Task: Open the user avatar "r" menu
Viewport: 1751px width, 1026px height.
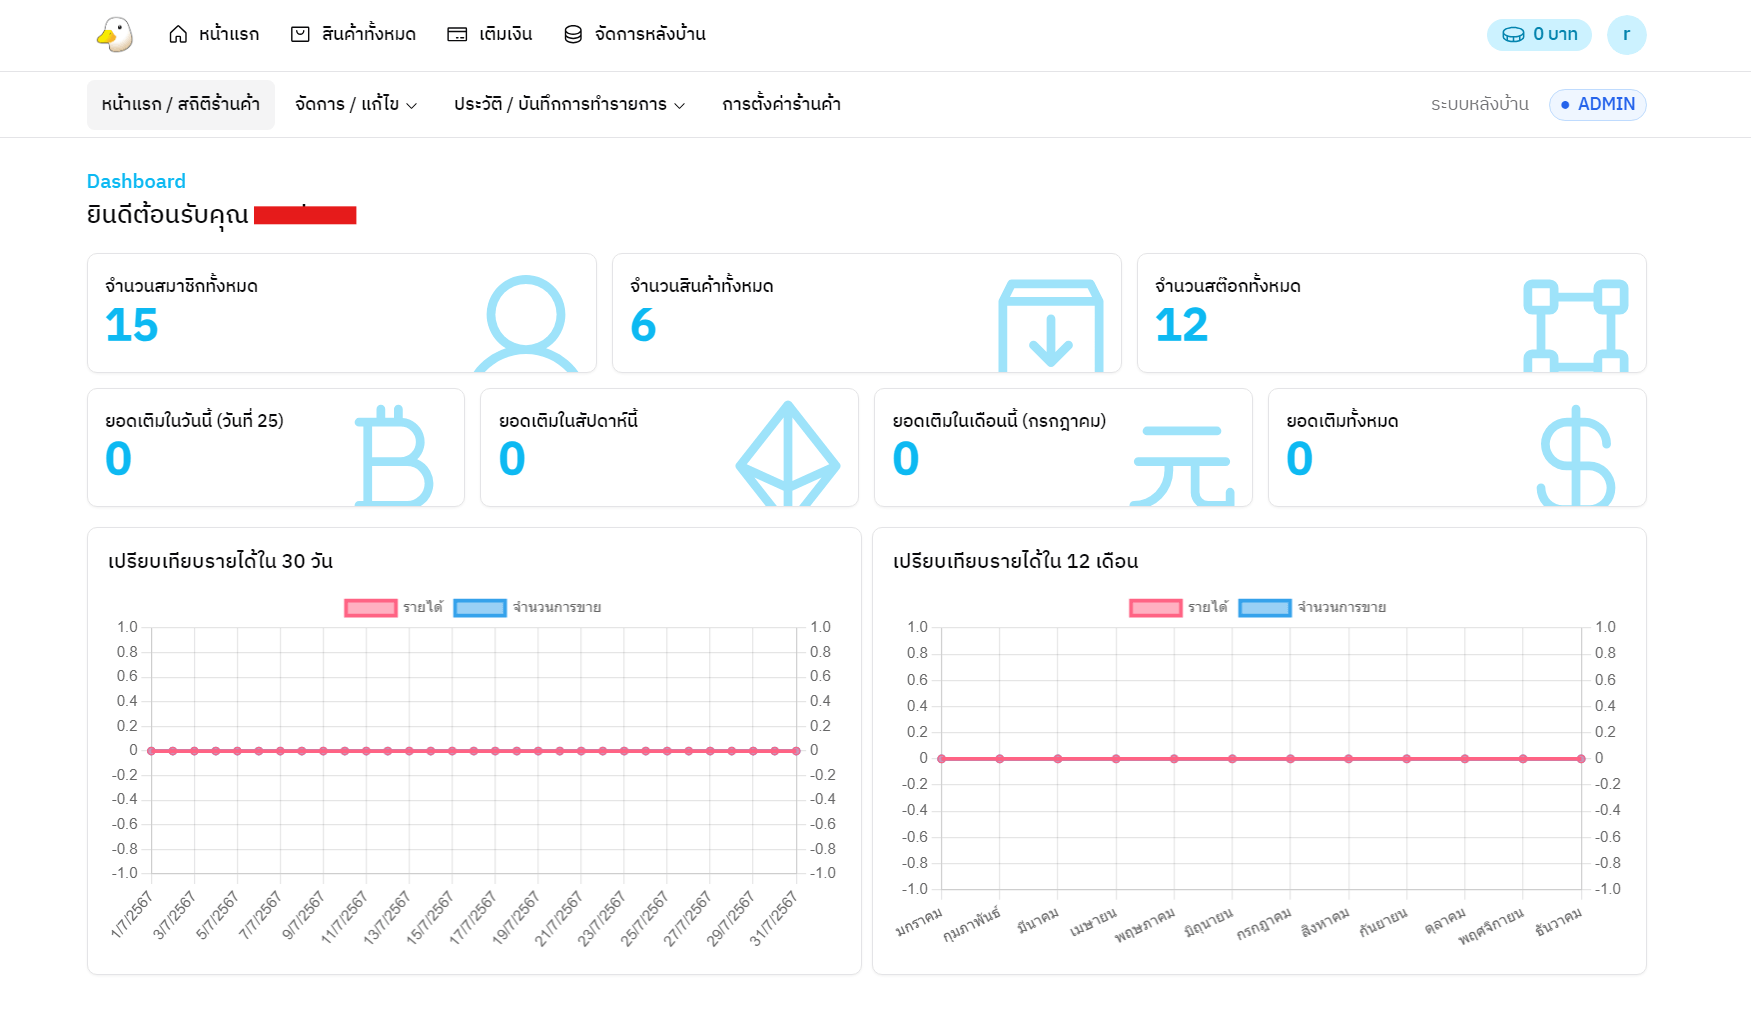Action: (x=1626, y=35)
